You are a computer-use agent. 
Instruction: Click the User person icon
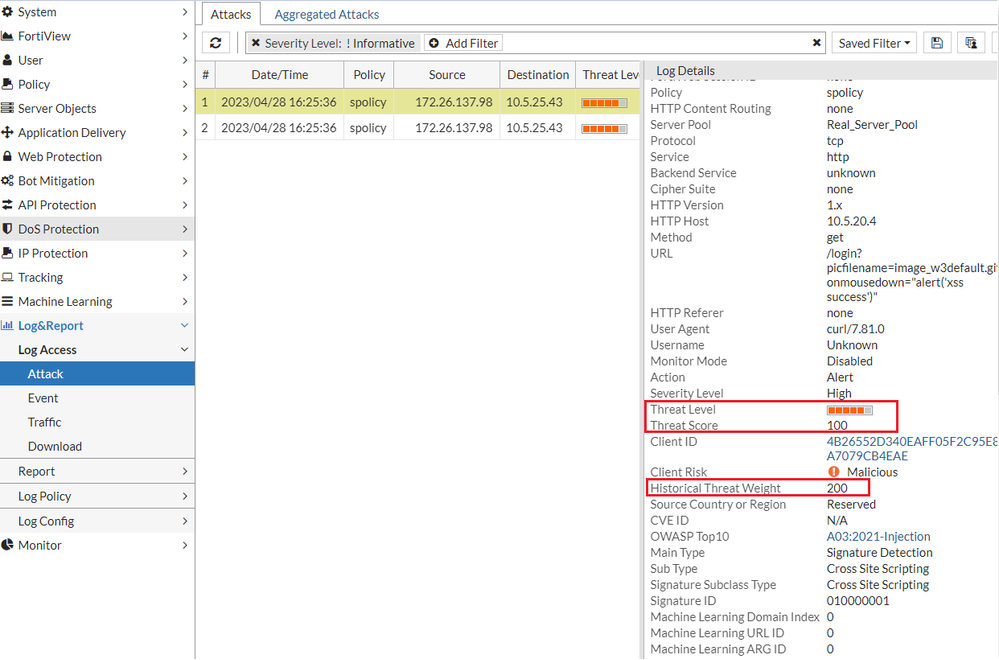(8, 61)
